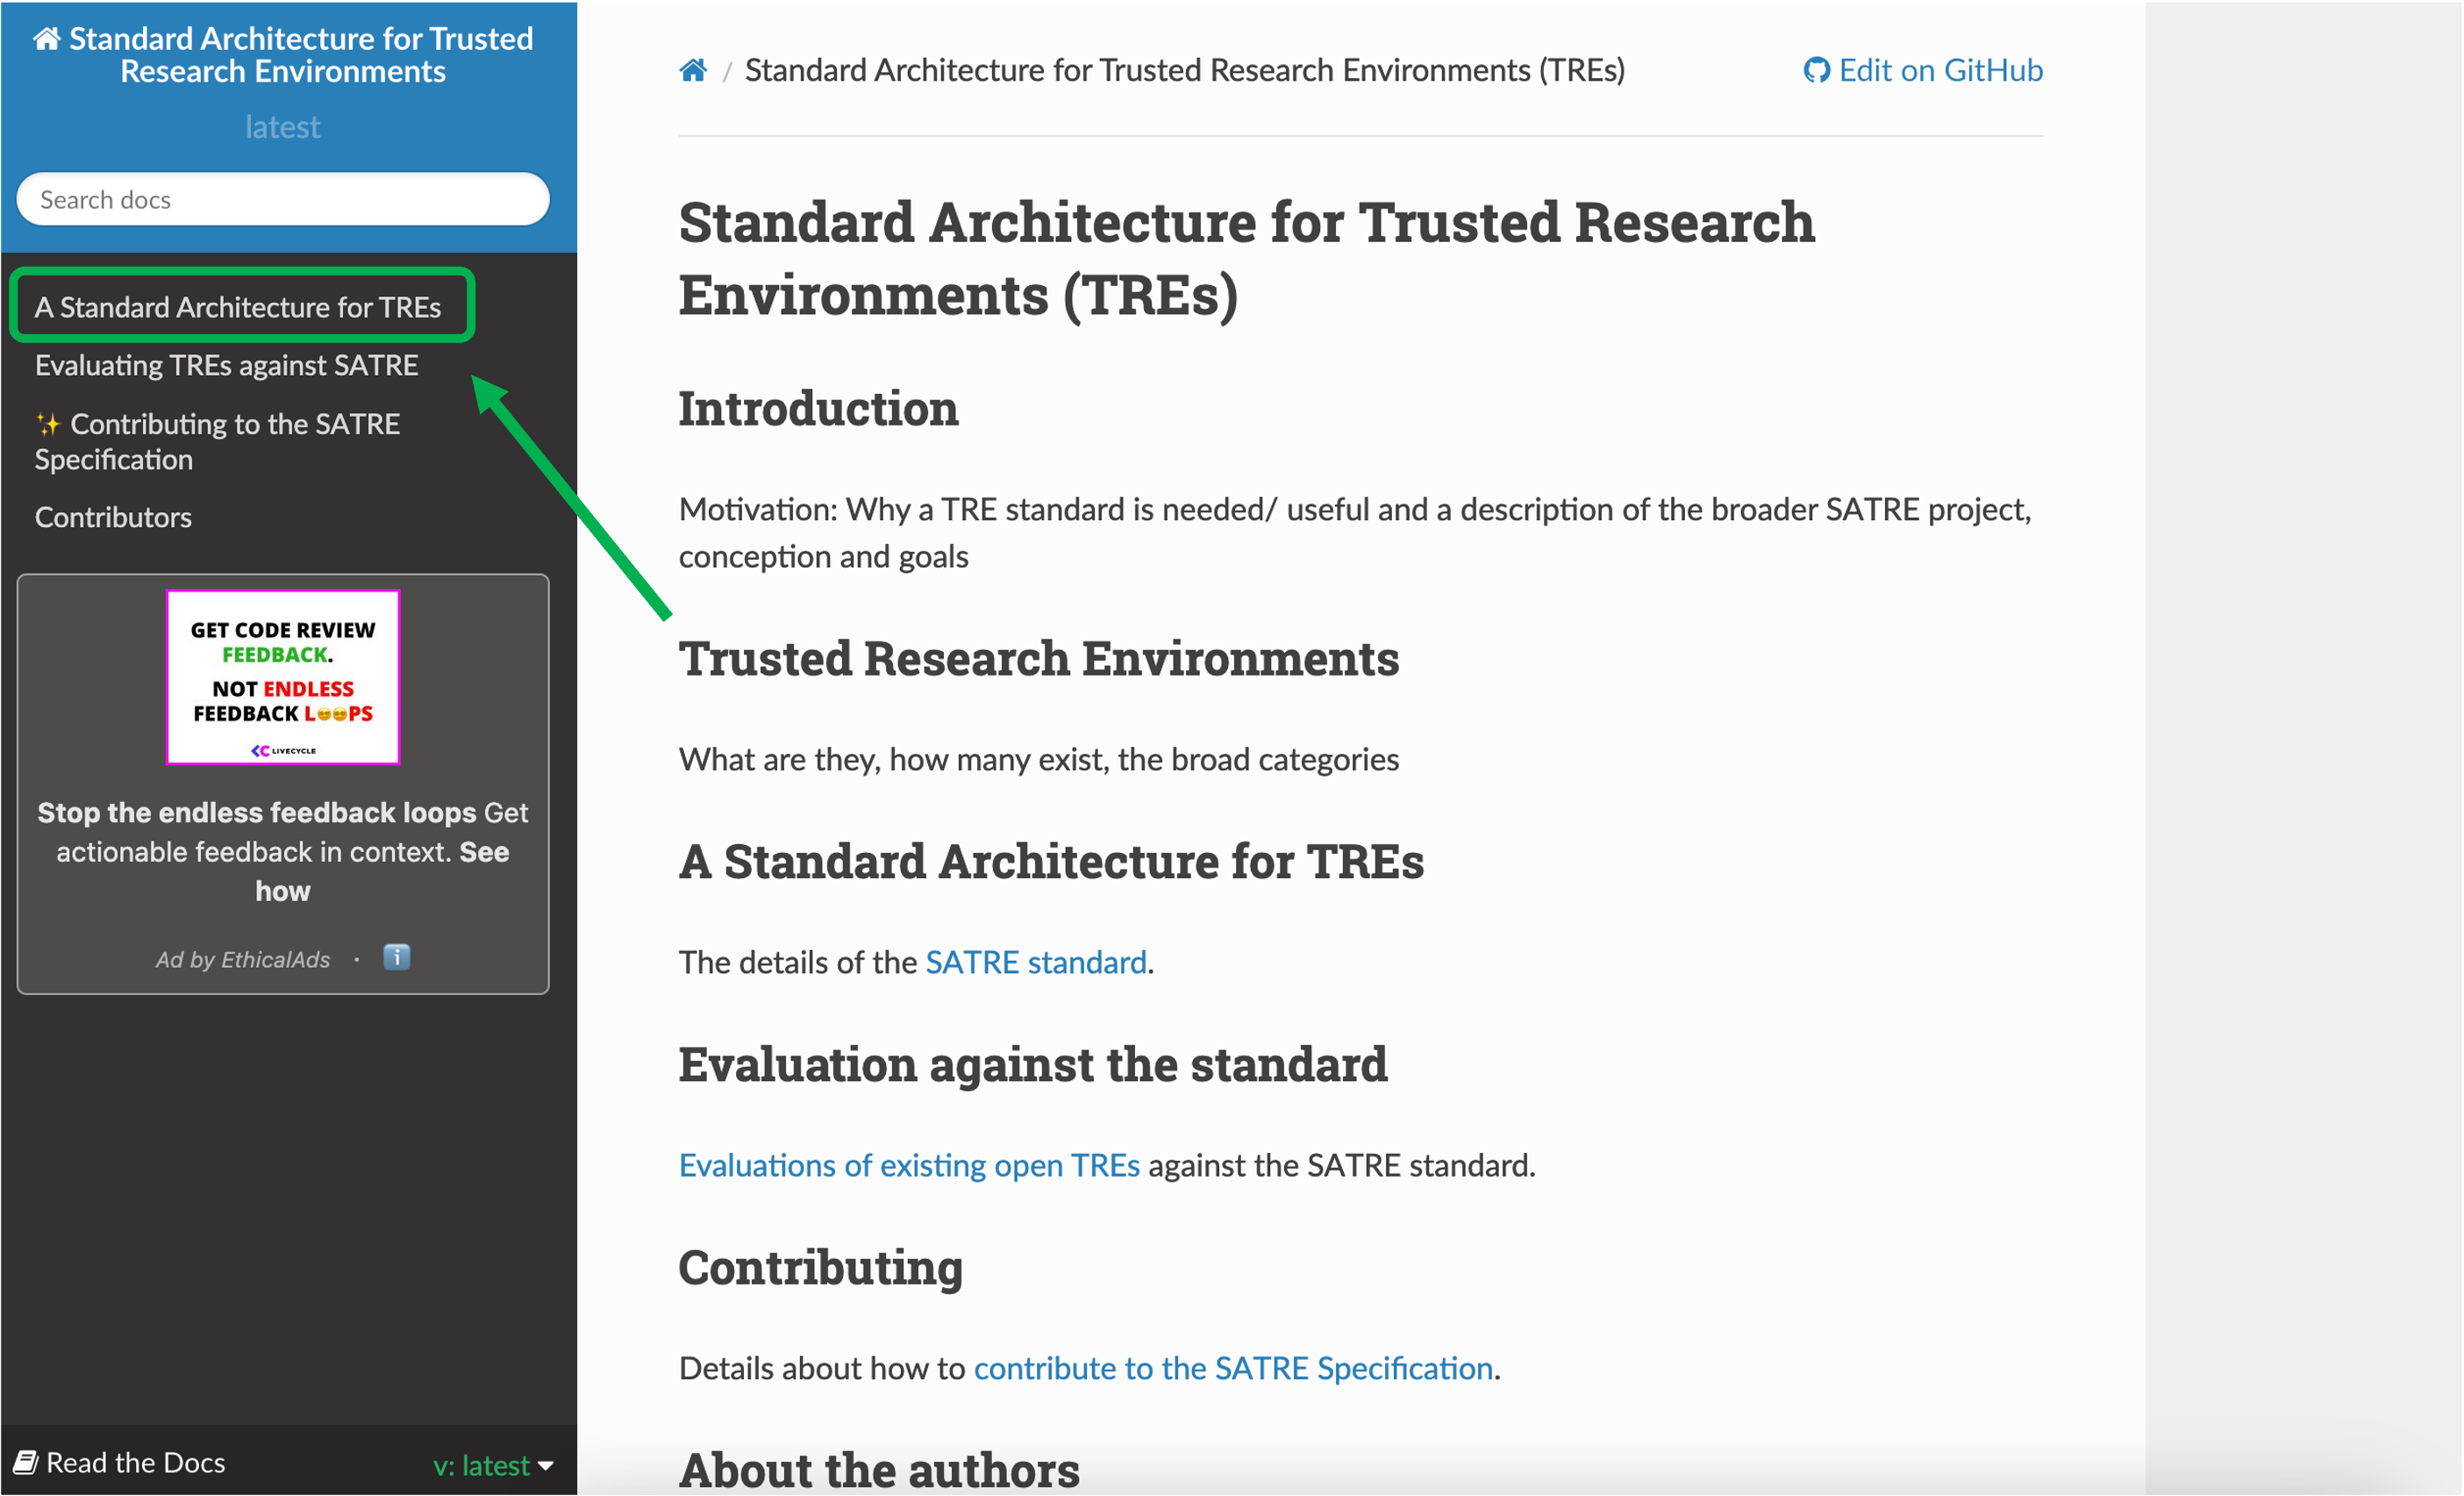Click the Read the Docs book icon
The width and height of the screenshot is (2464, 1496).
coord(26,1462)
